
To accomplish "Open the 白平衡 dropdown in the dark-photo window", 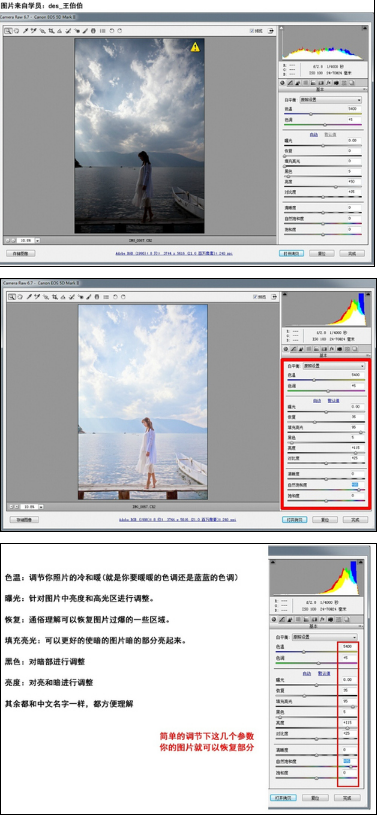I will tap(331, 100).
